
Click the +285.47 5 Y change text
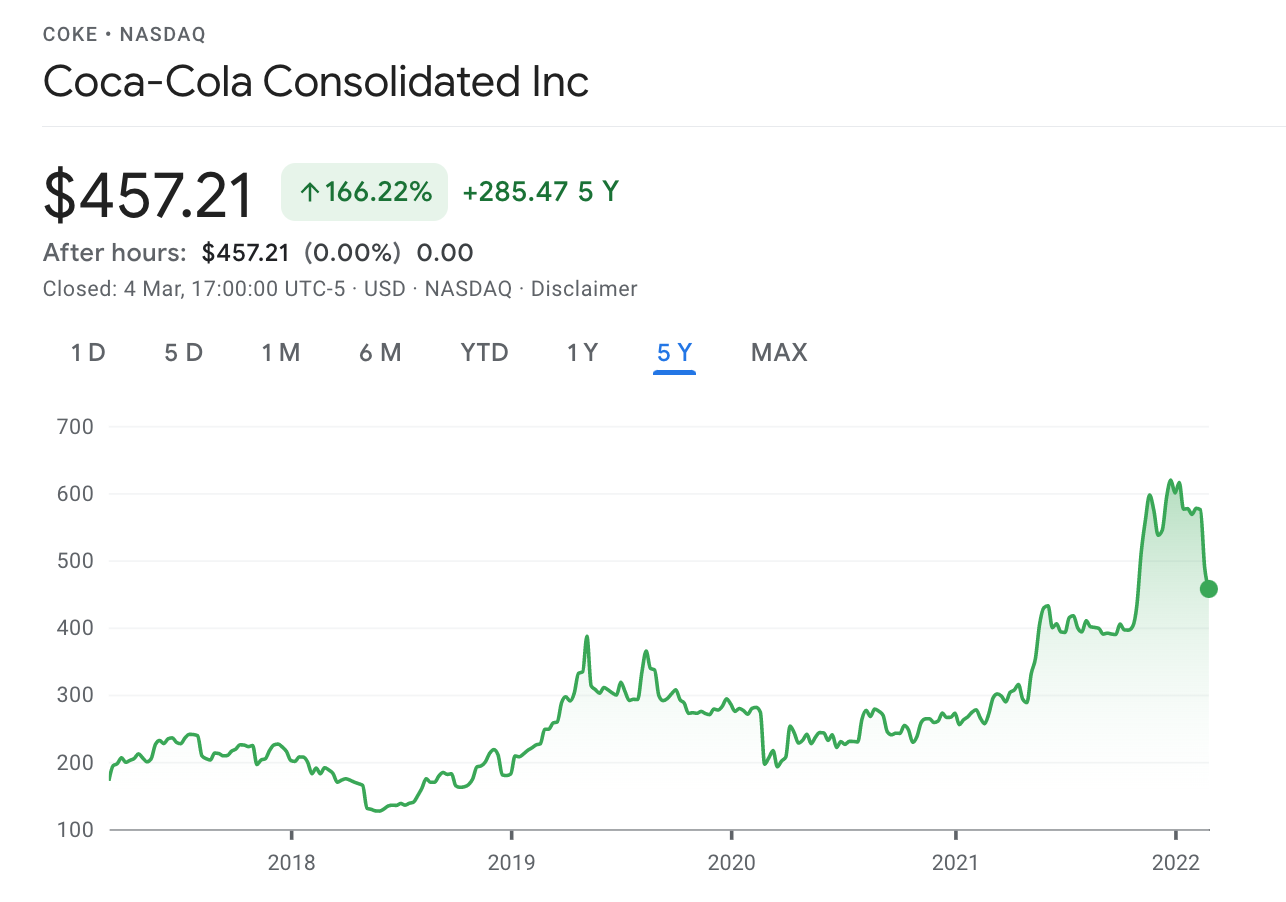(x=540, y=192)
